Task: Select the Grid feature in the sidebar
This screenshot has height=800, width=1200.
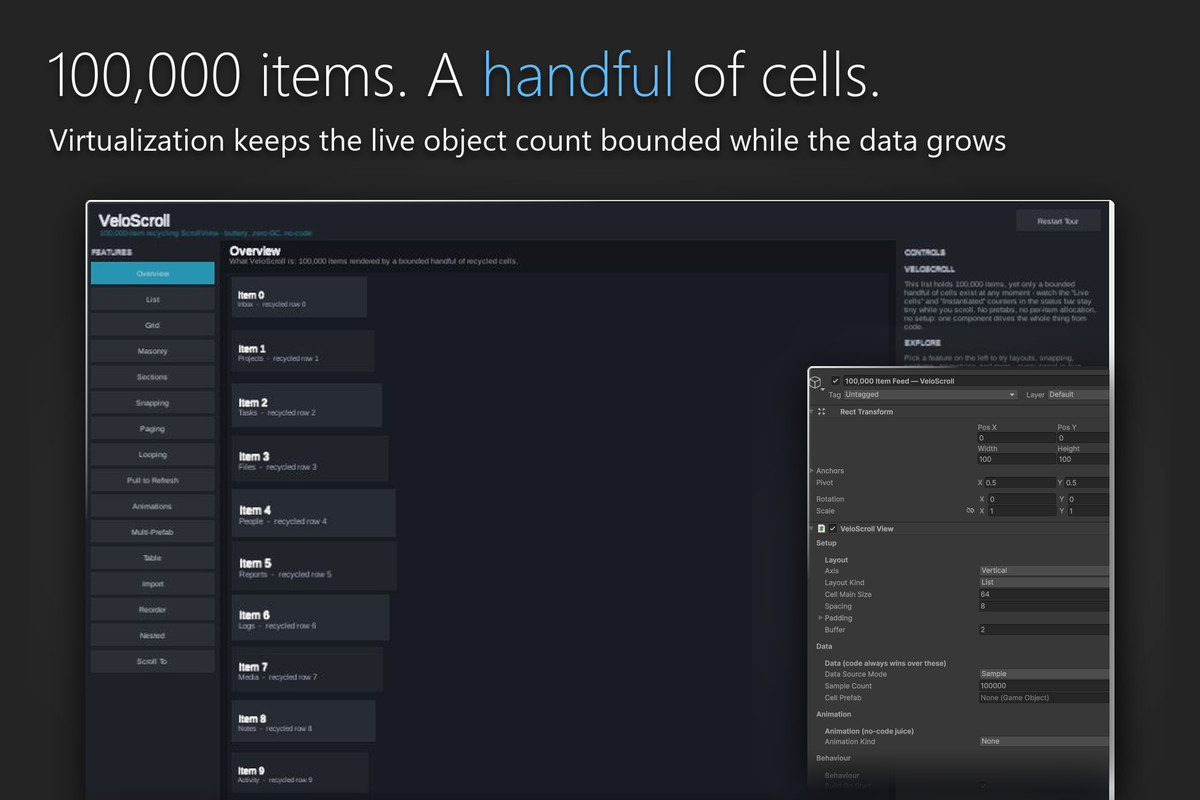Action: (x=152, y=325)
